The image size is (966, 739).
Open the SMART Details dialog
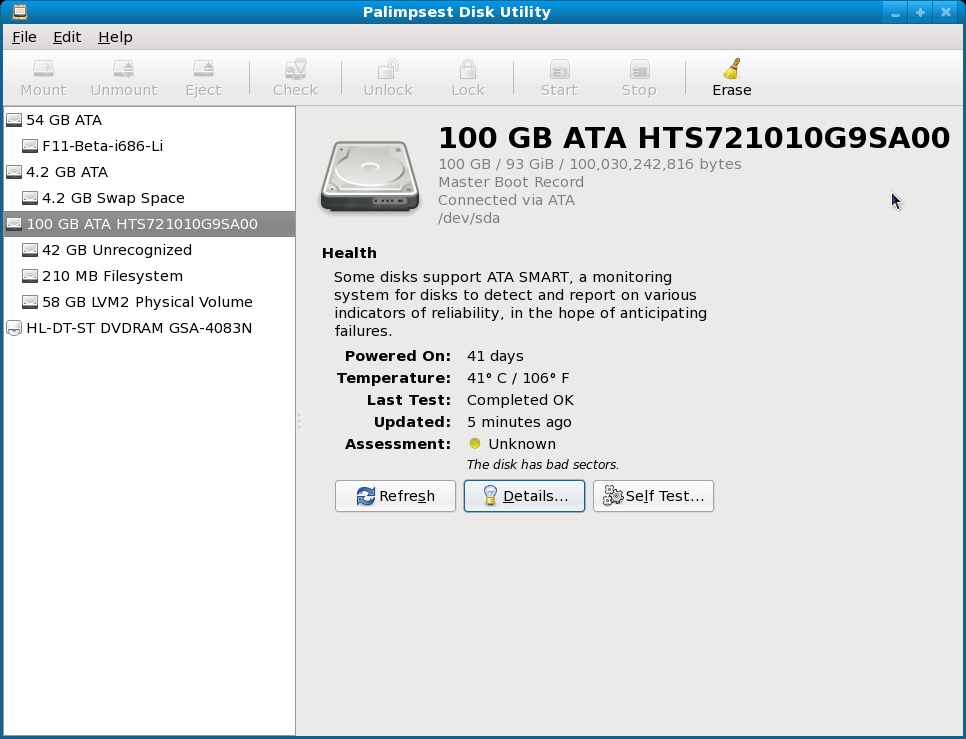tap(524, 496)
